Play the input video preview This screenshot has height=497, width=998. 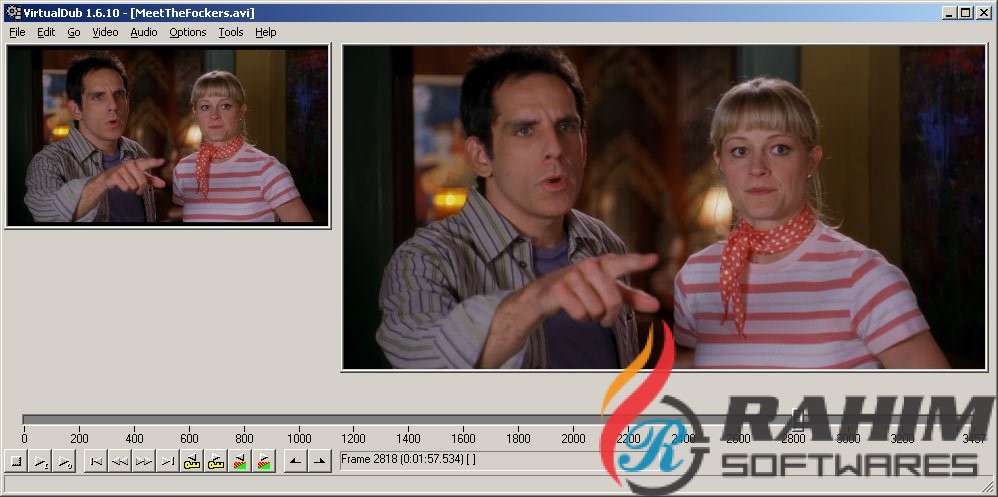coord(41,461)
